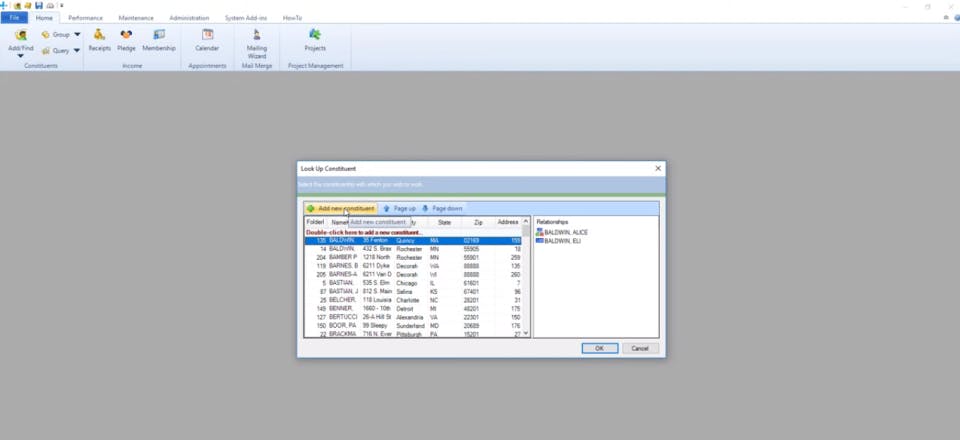Launch the Mailing Wizard icon
The image size is (960, 440).
click(257, 43)
